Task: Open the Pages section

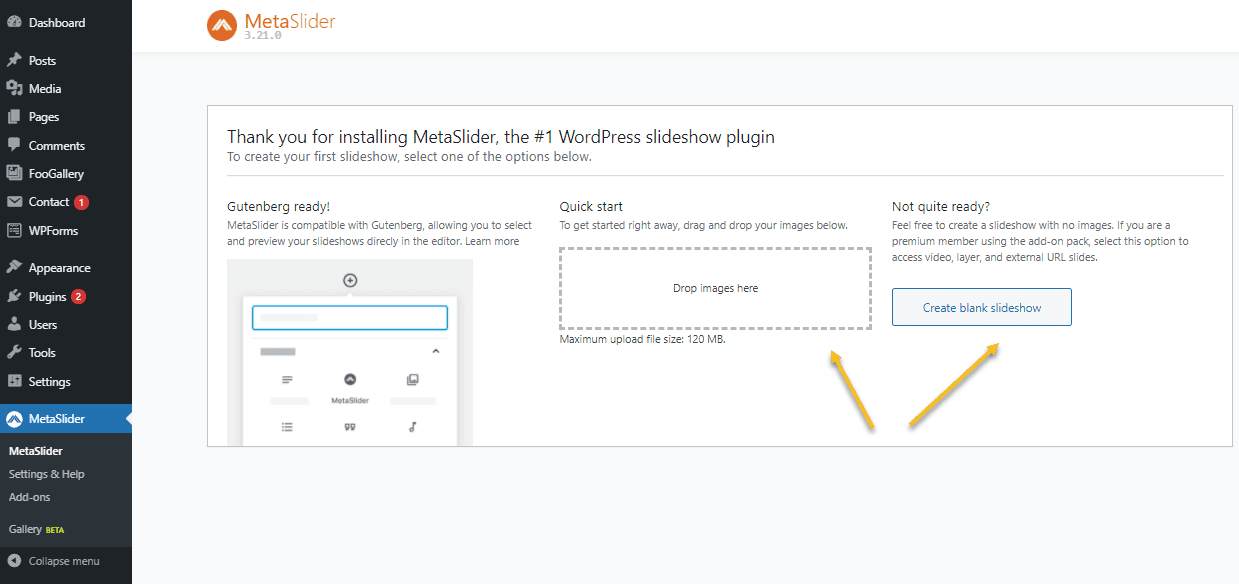Action: [x=42, y=116]
